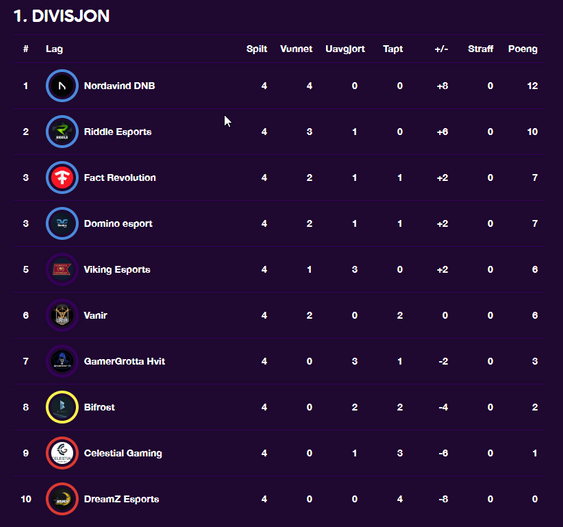The height and width of the screenshot is (527, 563).
Task: Open the Celestial Gaming team name
Action: coord(123,453)
